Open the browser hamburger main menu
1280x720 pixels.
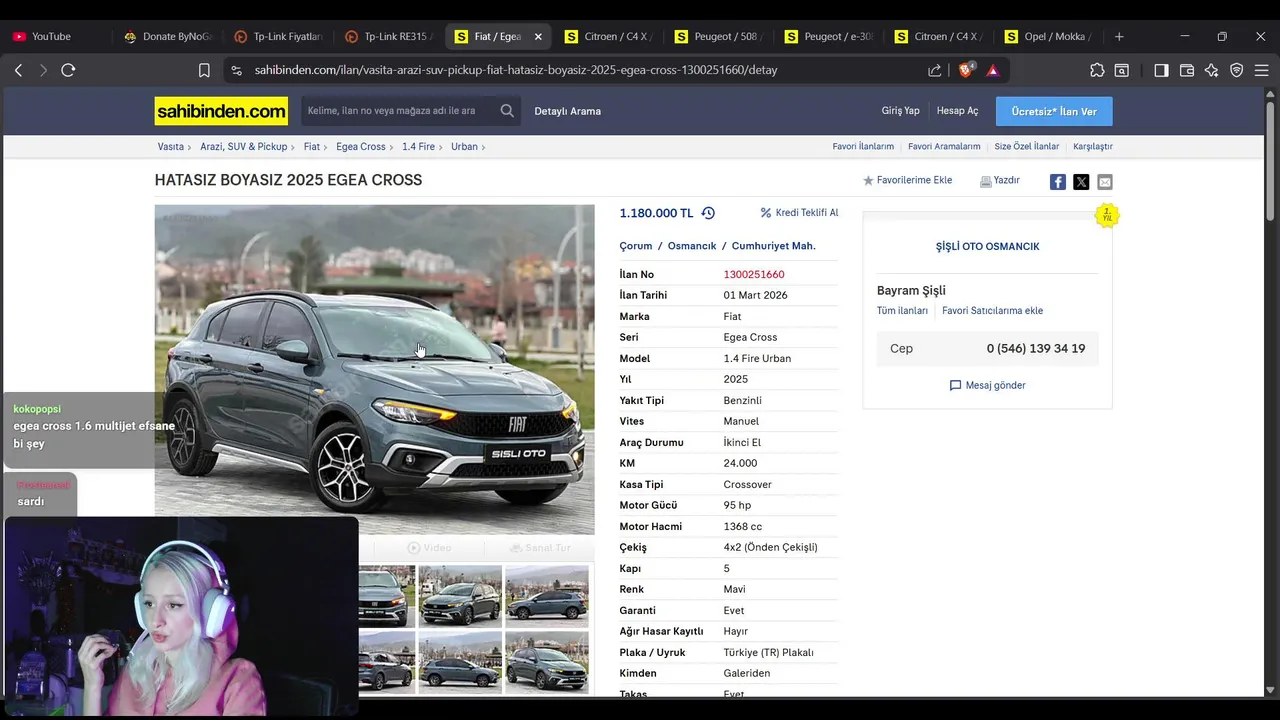1262,70
